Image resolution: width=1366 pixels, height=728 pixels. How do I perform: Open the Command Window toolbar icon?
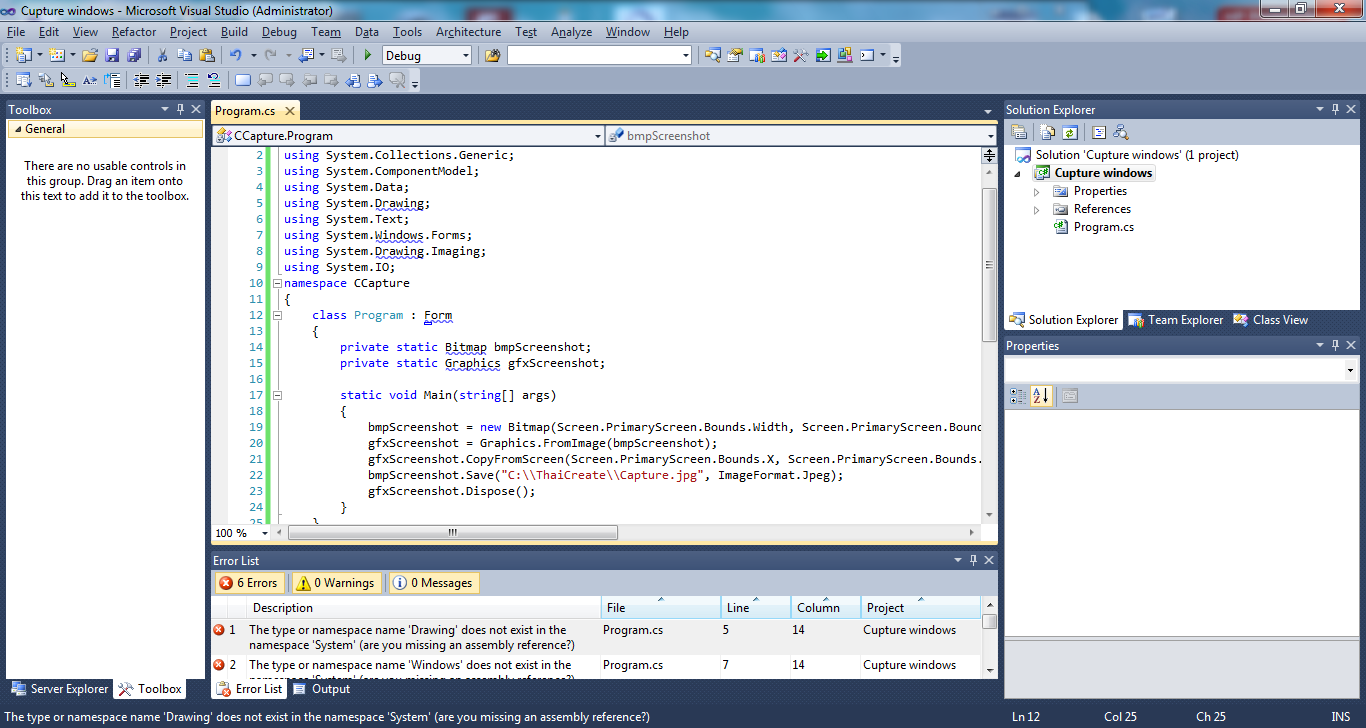[867, 55]
